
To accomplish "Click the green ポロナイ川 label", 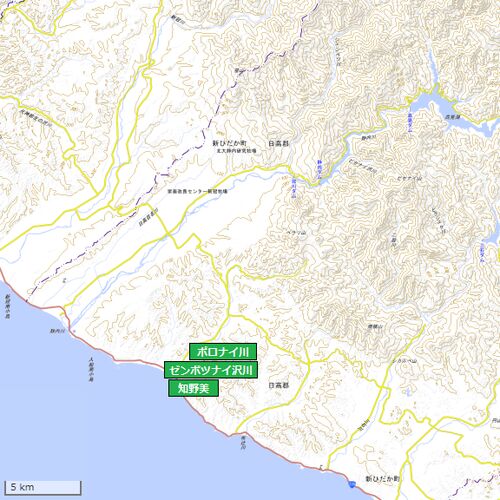I will [223, 352].
